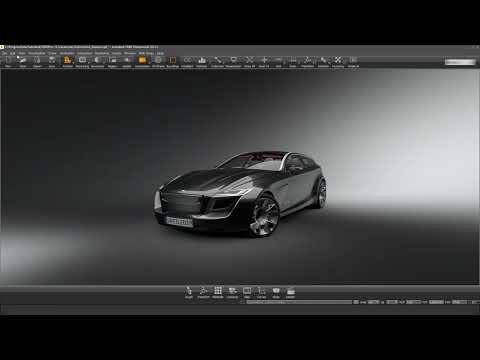Toggle the Downscale toolbar button
480x360 pixels.
pos(97,62)
